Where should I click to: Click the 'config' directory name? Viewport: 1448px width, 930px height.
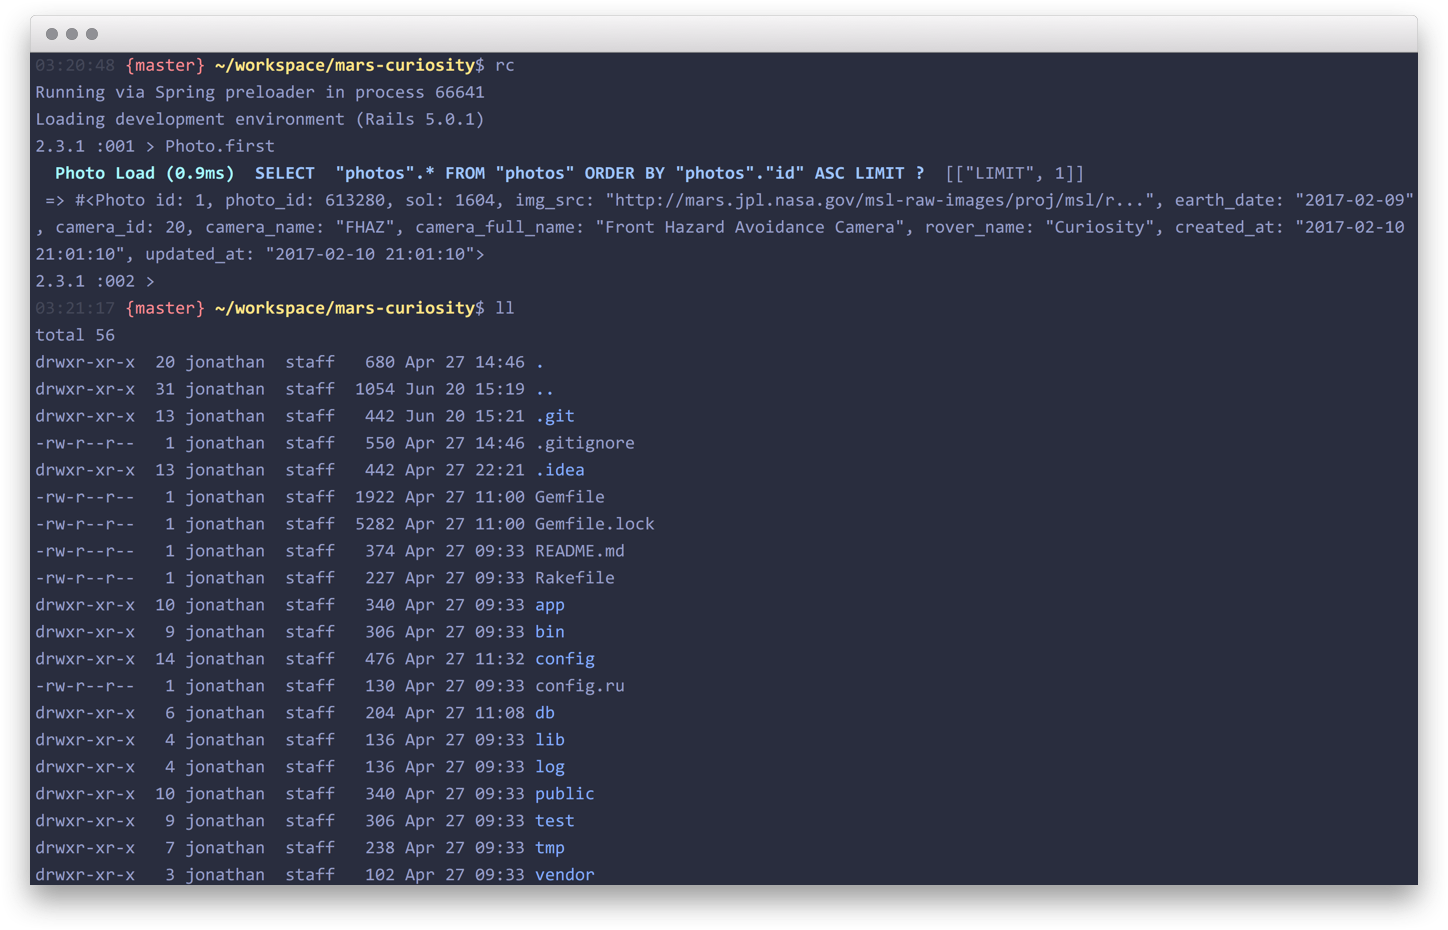[x=565, y=659]
